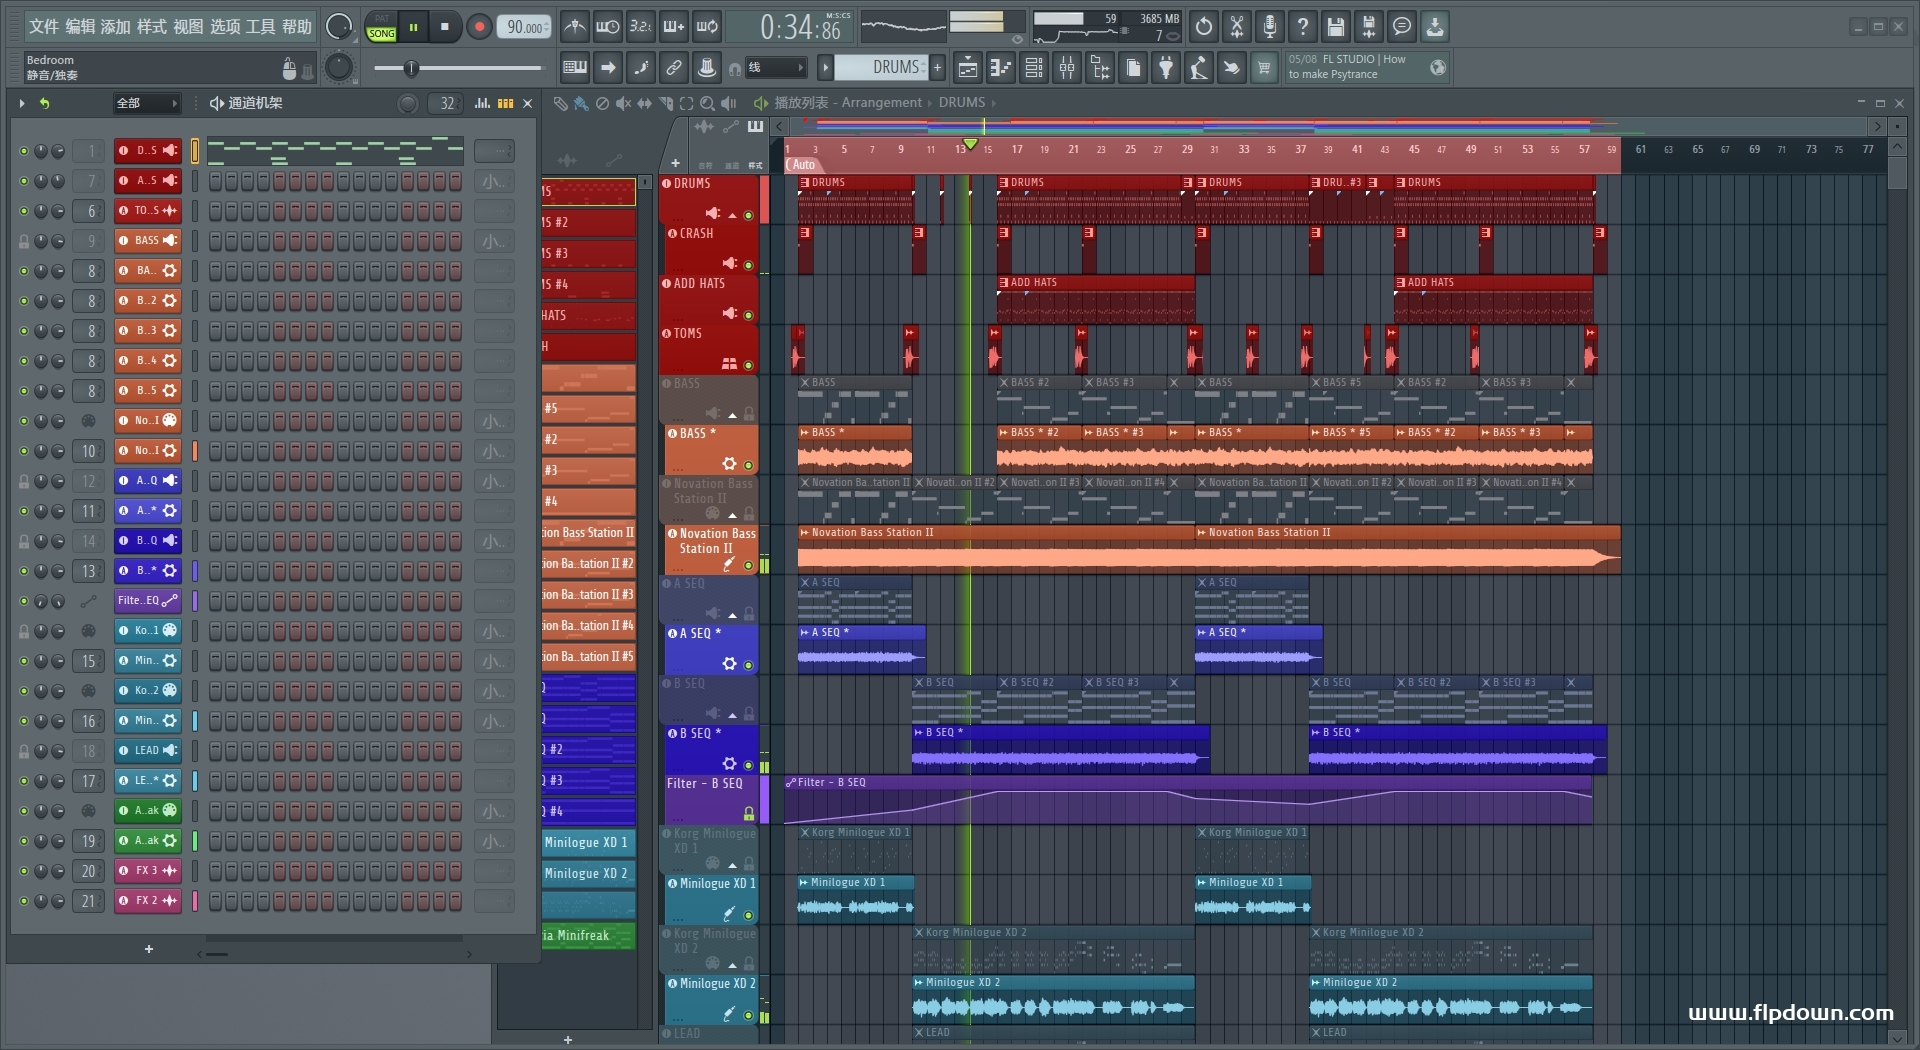The image size is (1920, 1050).
Task: Open the undo history icon
Action: pyautogui.click(x=1204, y=27)
